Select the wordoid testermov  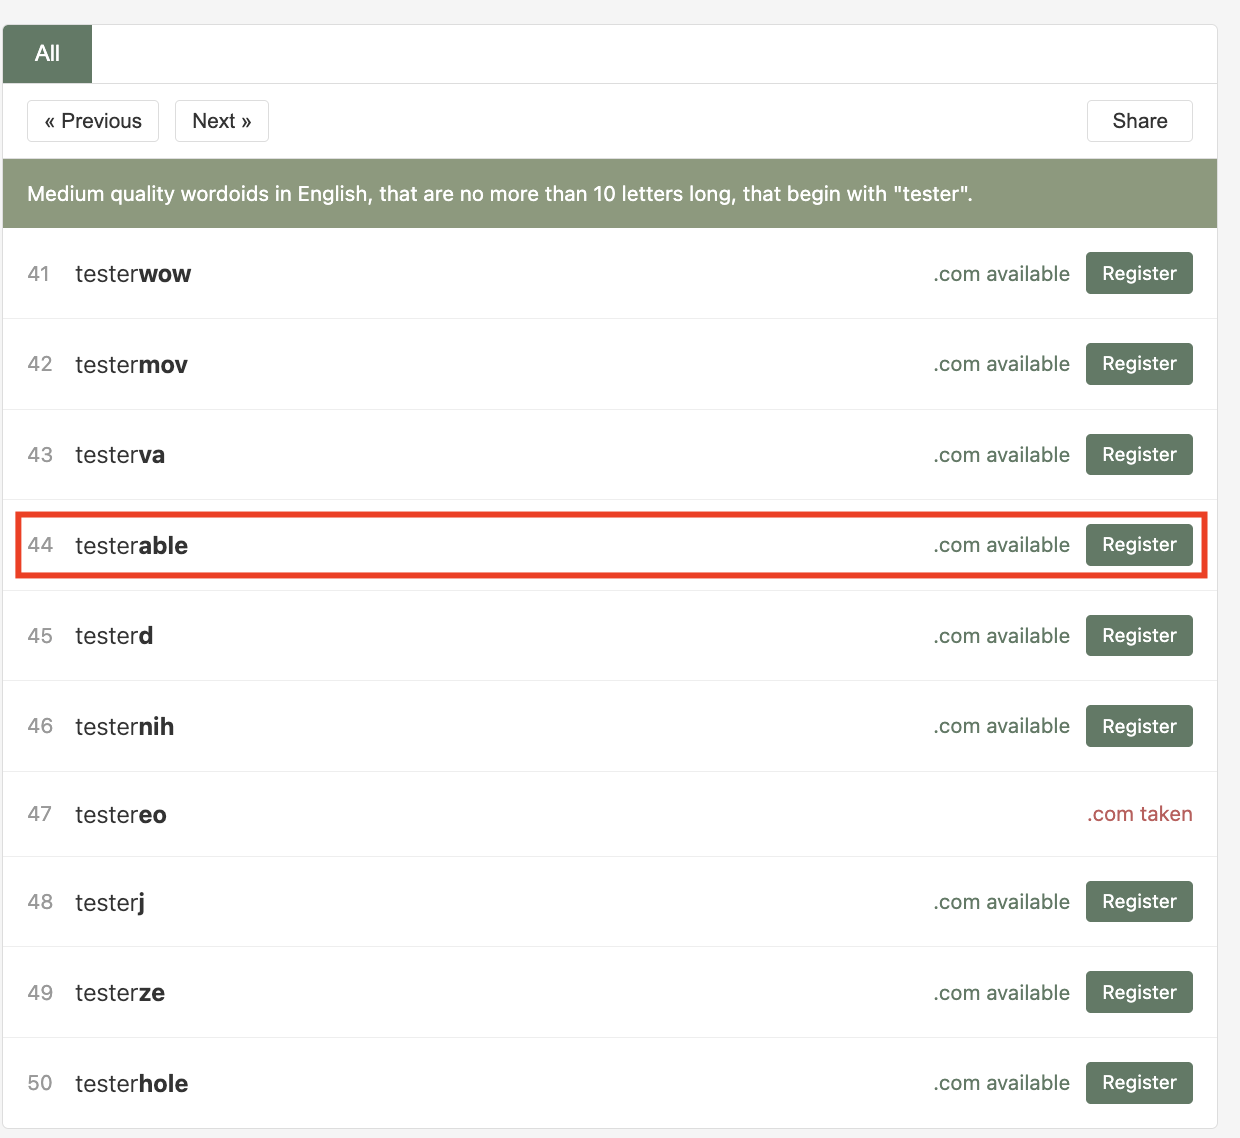click(x=131, y=365)
